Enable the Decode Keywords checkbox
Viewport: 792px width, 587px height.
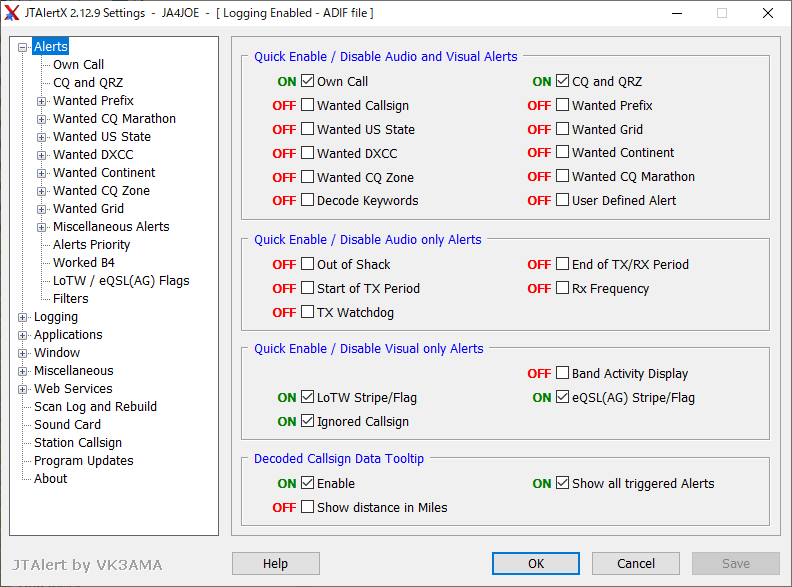308,200
